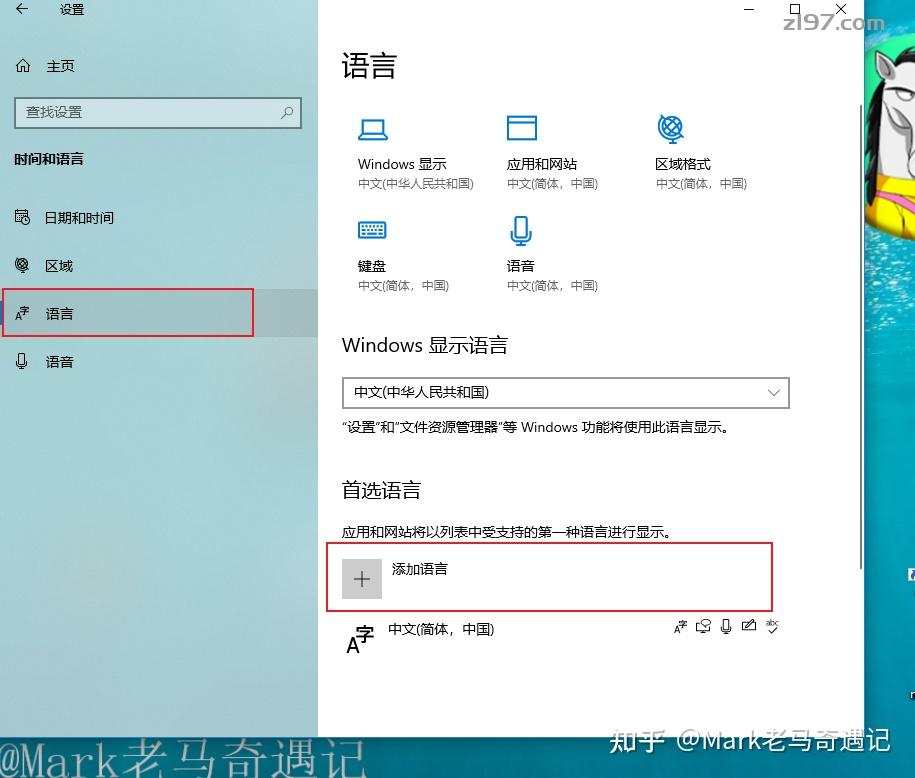Viewport: 915px width, 778px height.
Task: Click the text-to-speech feature icon
Action: [703, 626]
